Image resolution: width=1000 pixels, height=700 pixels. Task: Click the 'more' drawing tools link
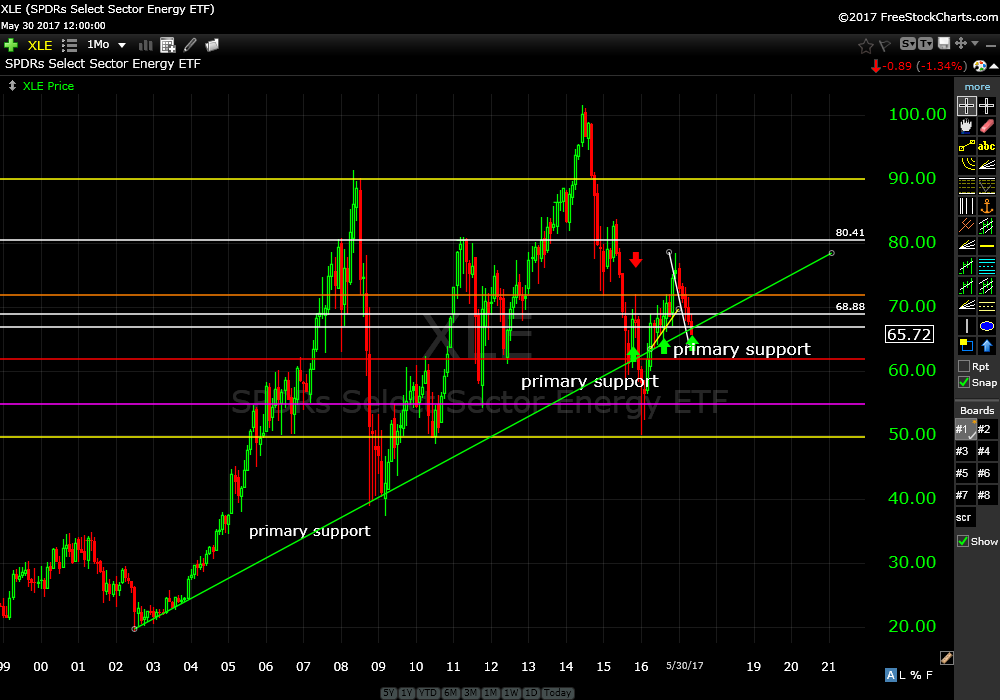977,87
